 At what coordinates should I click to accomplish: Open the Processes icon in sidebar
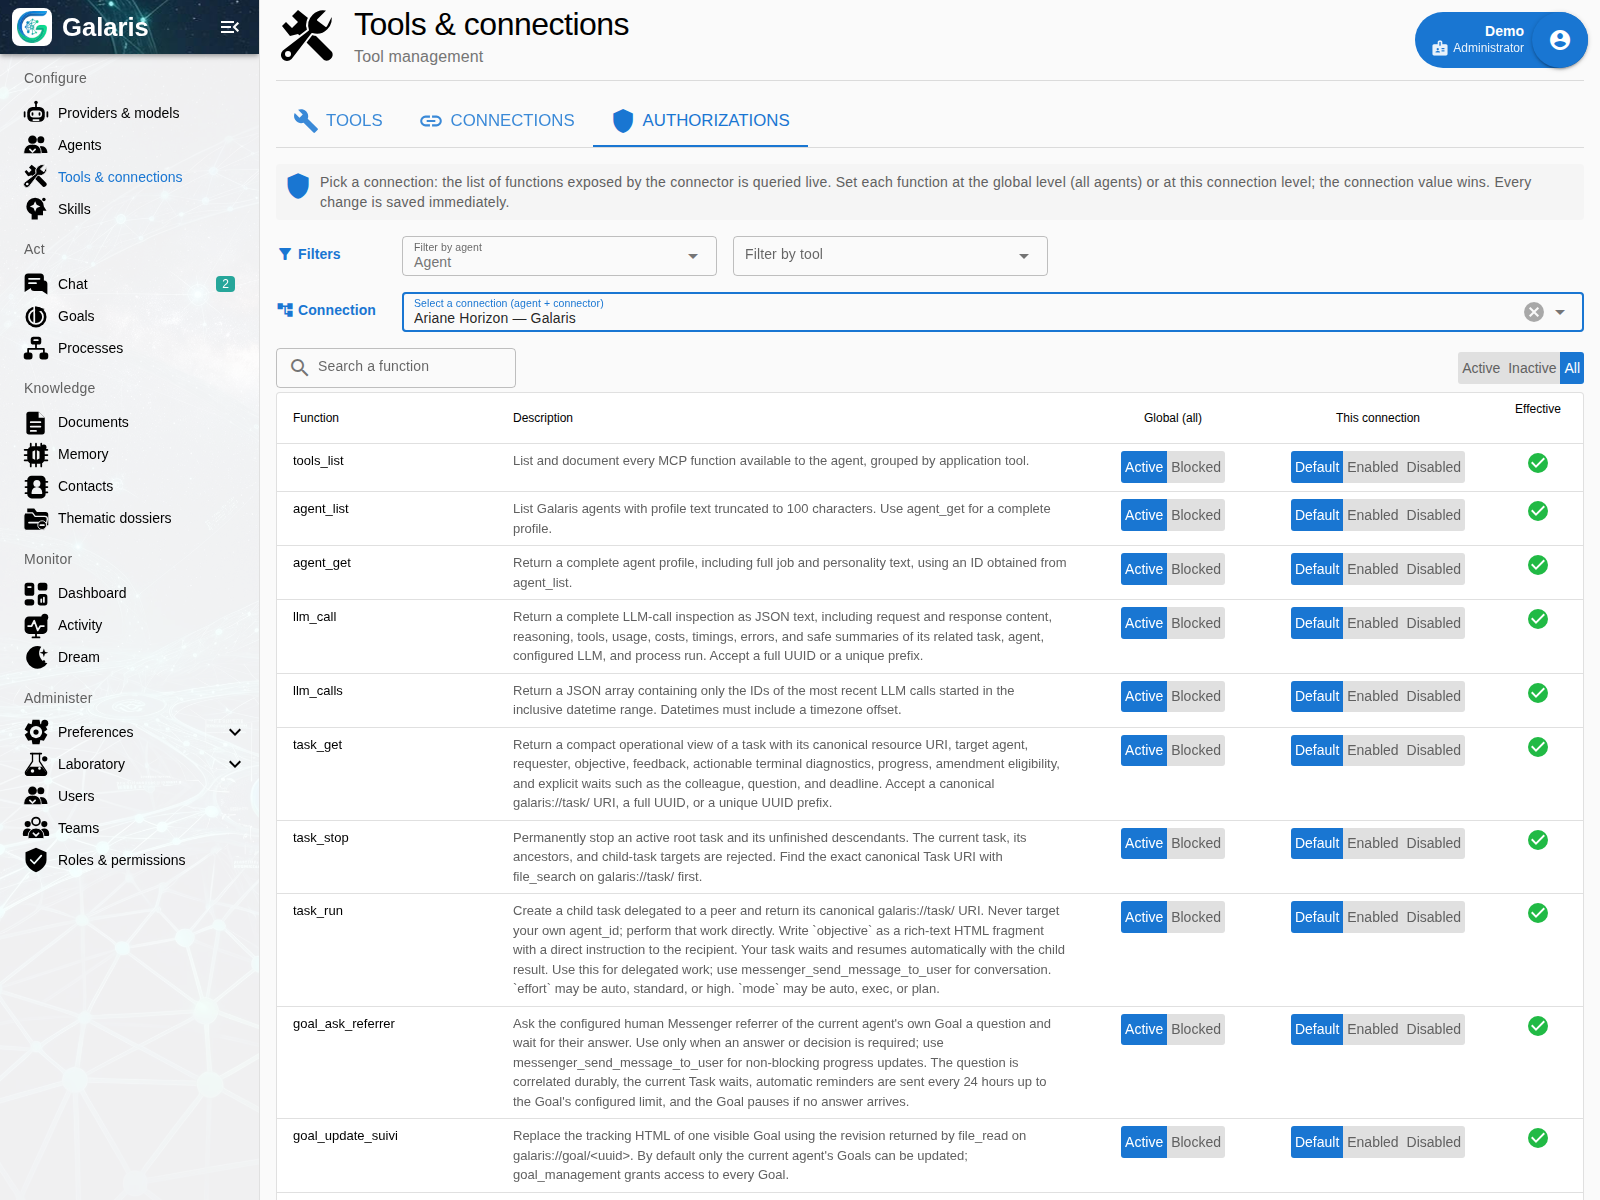36,348
